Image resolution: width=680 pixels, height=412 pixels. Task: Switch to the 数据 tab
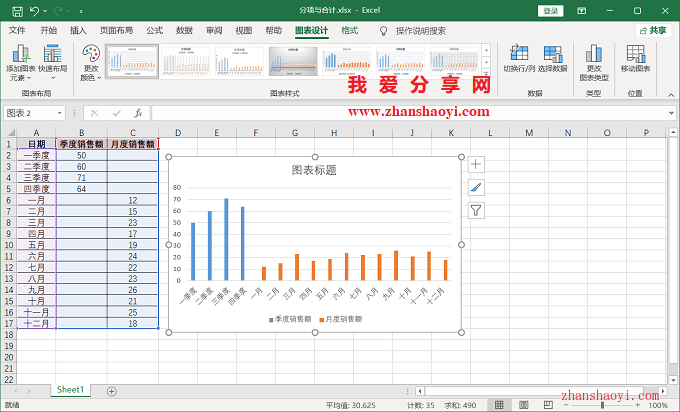pyautogui.click(x=184, y=30)
